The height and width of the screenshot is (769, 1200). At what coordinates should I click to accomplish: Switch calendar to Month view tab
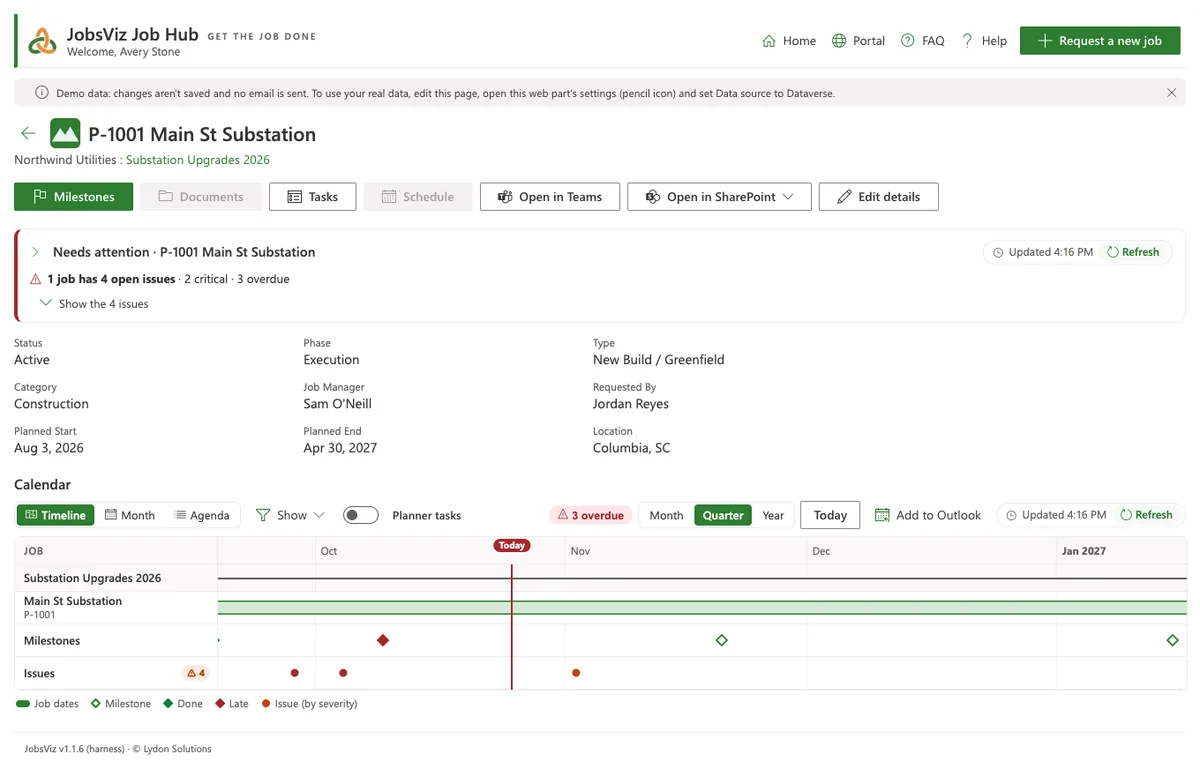coord(130,515)
